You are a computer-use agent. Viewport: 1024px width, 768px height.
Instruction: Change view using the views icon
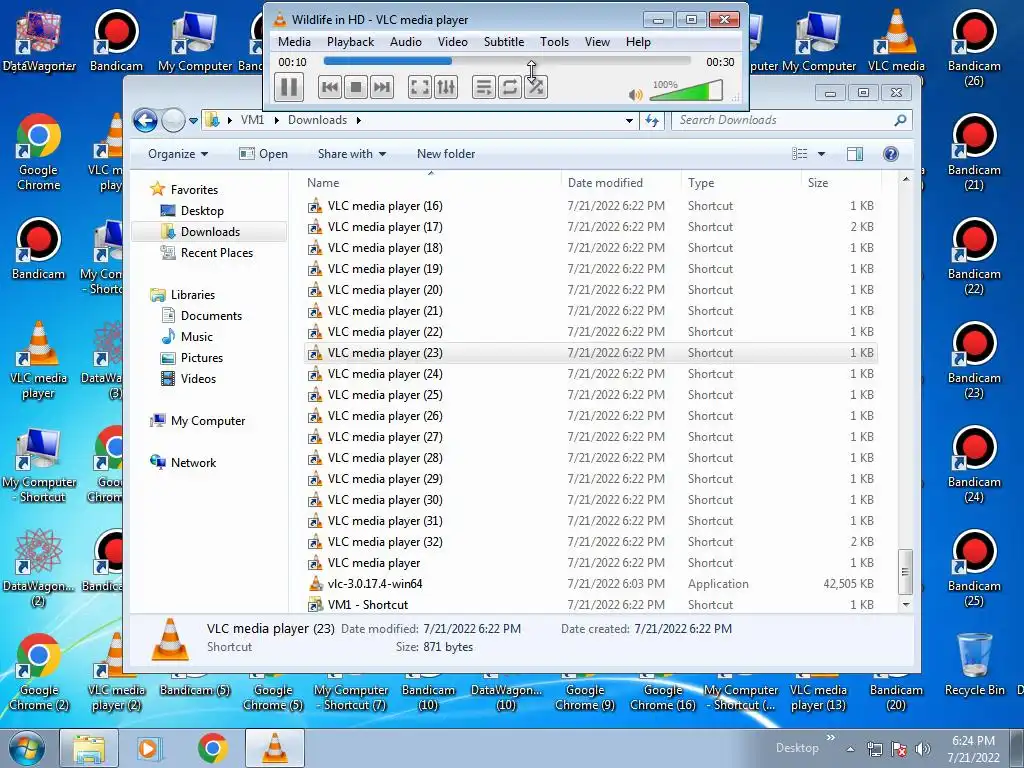click(x=799, y=154)
